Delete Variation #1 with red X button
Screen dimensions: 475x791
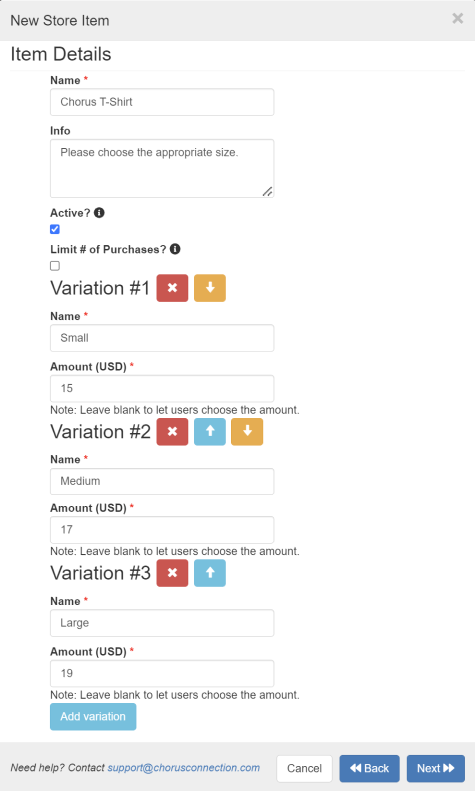[x=172, y=288]
